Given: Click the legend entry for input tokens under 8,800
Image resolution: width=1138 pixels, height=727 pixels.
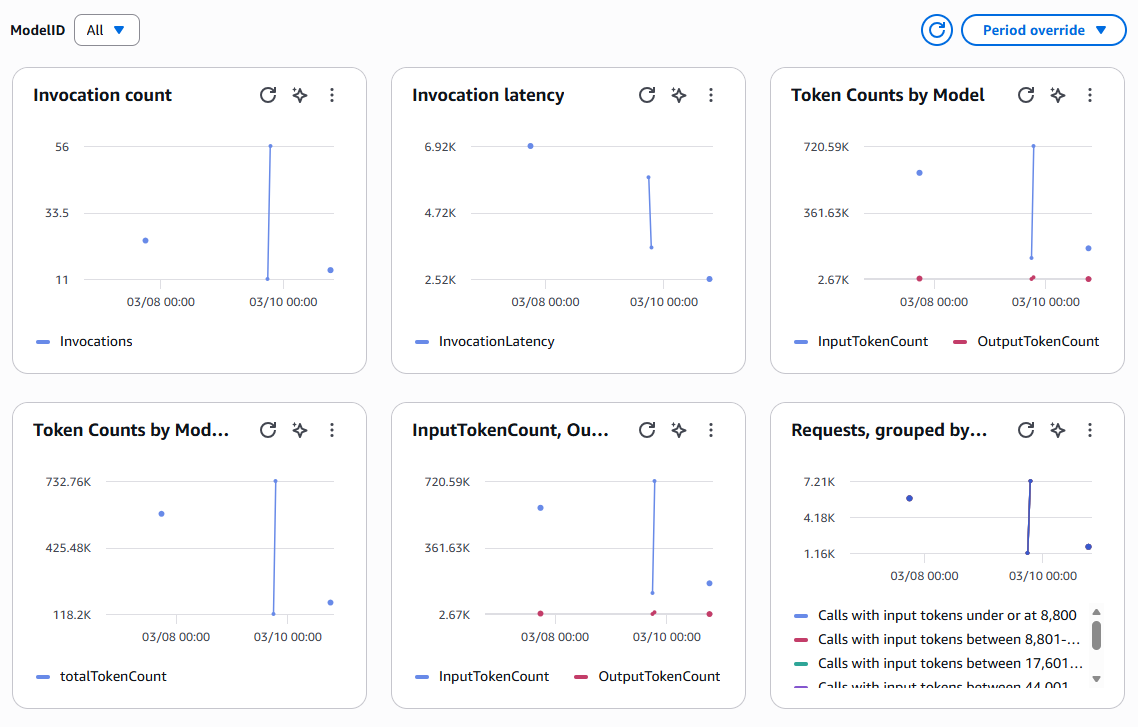Looking at the screenshot, I should point(947,615).
